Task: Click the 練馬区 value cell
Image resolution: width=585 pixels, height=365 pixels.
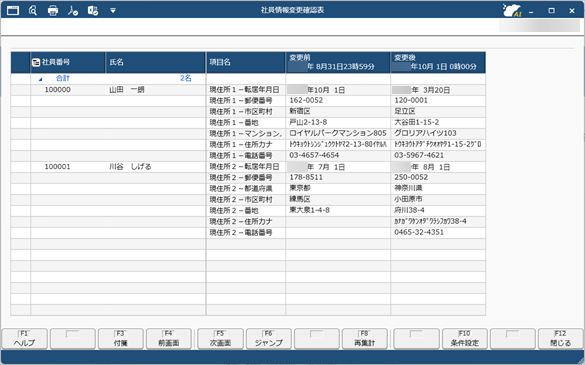Action: point(338,199)
